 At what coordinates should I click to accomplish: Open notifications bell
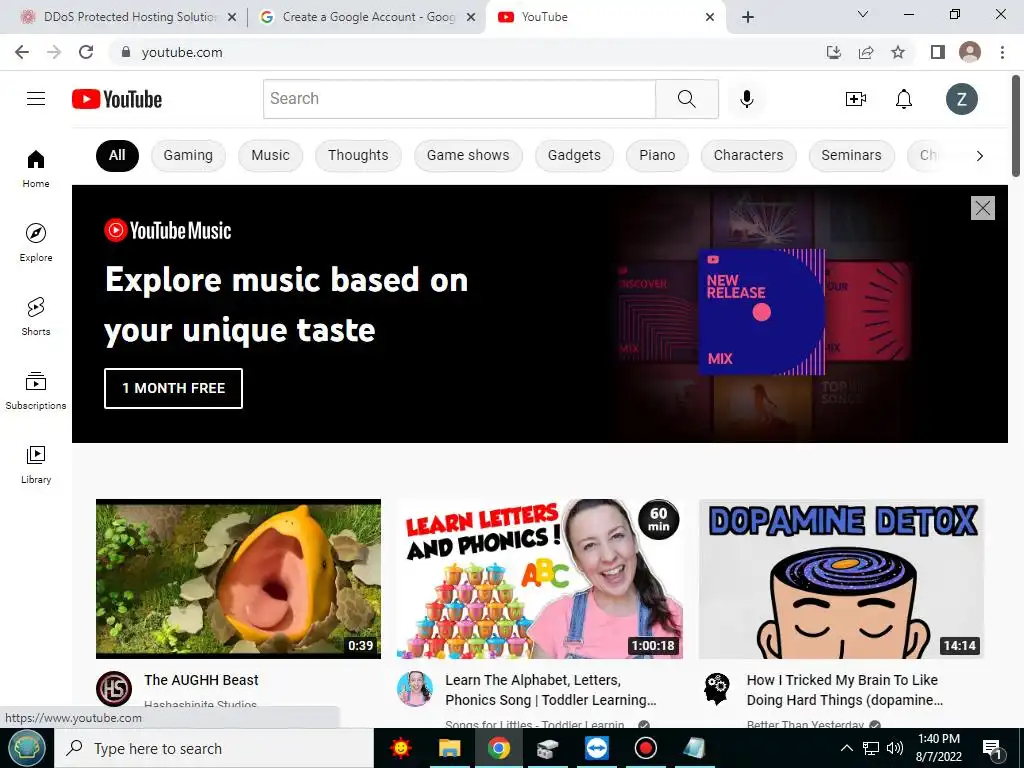[904, 99]
